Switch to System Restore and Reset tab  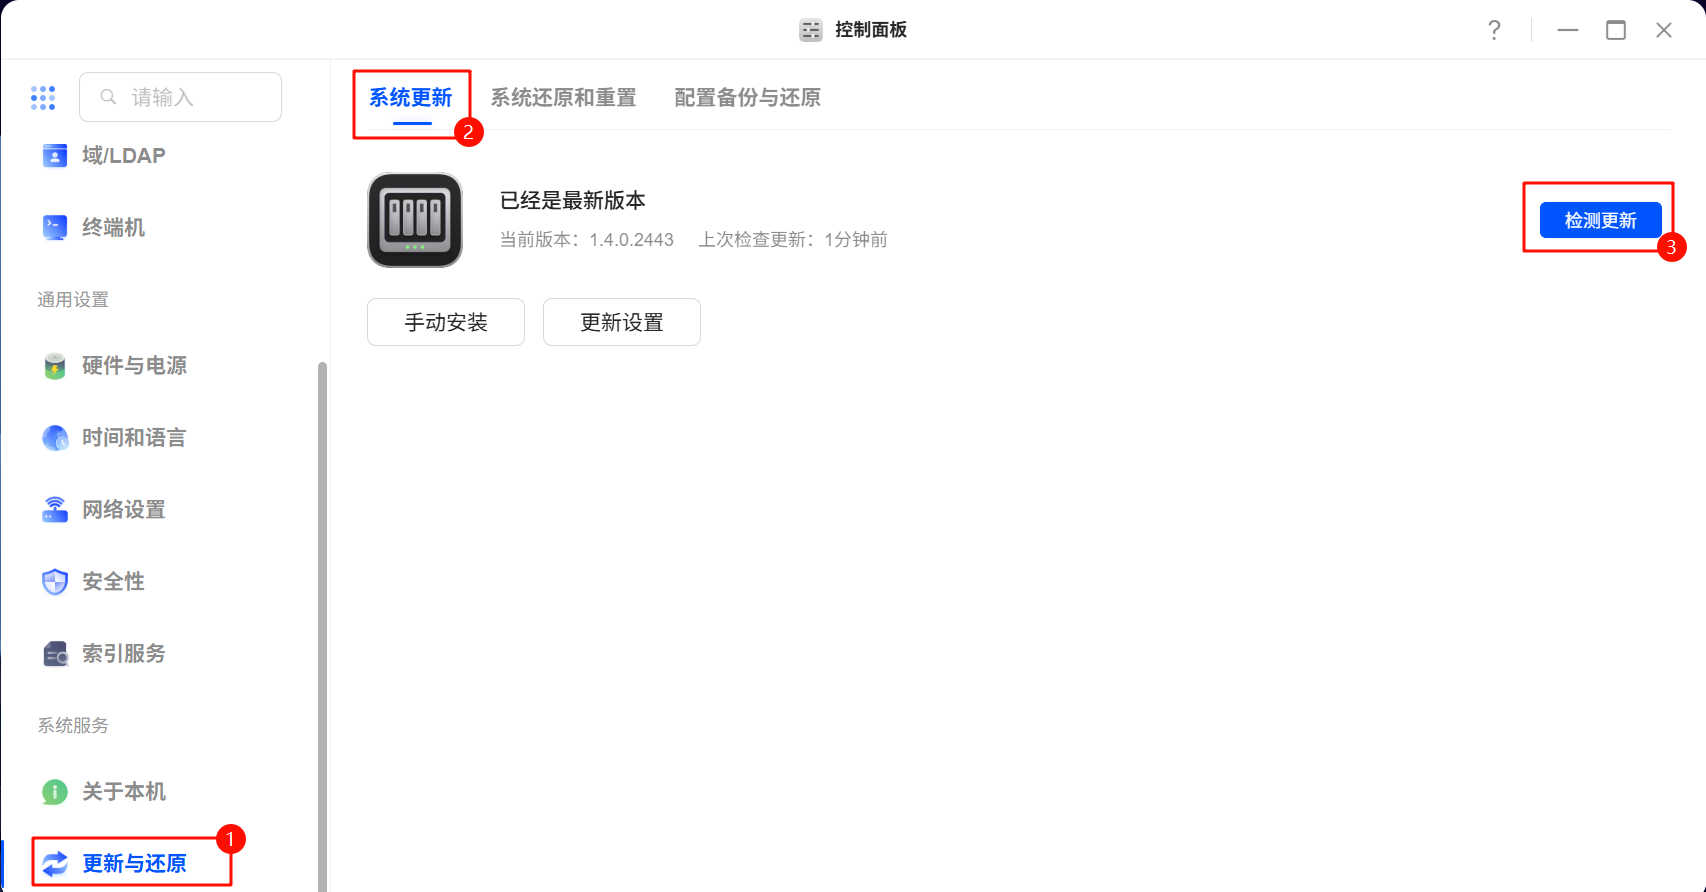[x=563, y=98]
